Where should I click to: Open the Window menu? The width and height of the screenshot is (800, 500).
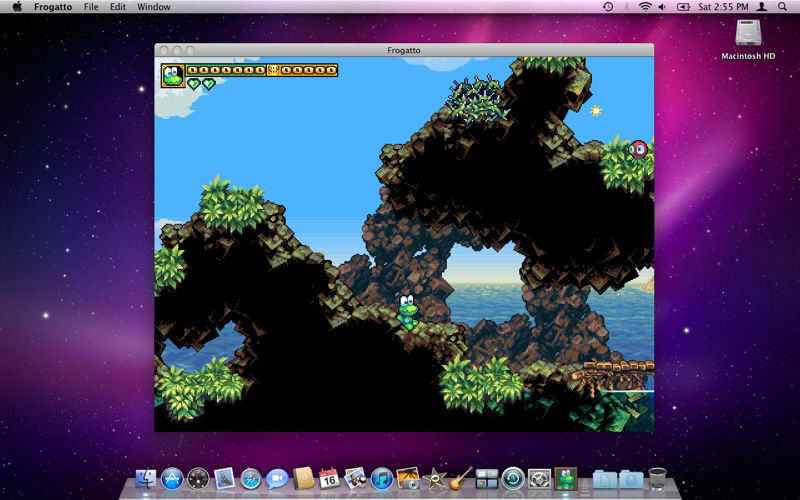[154, 7]
